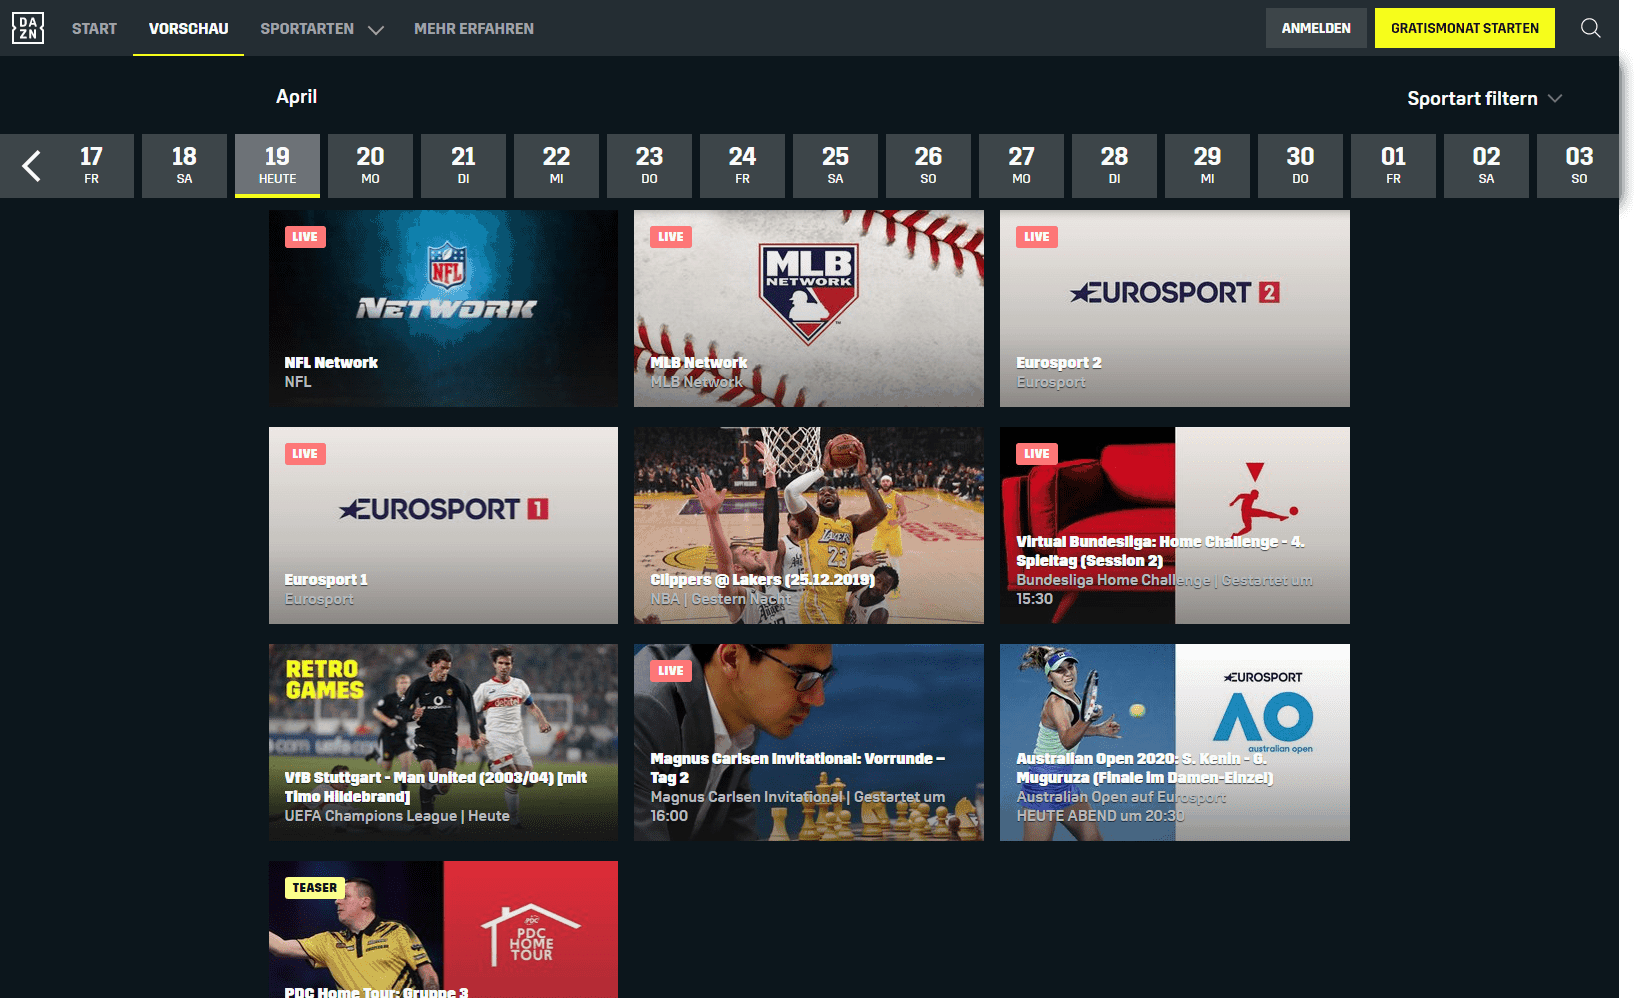Screen dimensions: 1634x998
Task: Open Australian Open 2020 Kenin match thumbnail
Action: [x=1175, y=742]
